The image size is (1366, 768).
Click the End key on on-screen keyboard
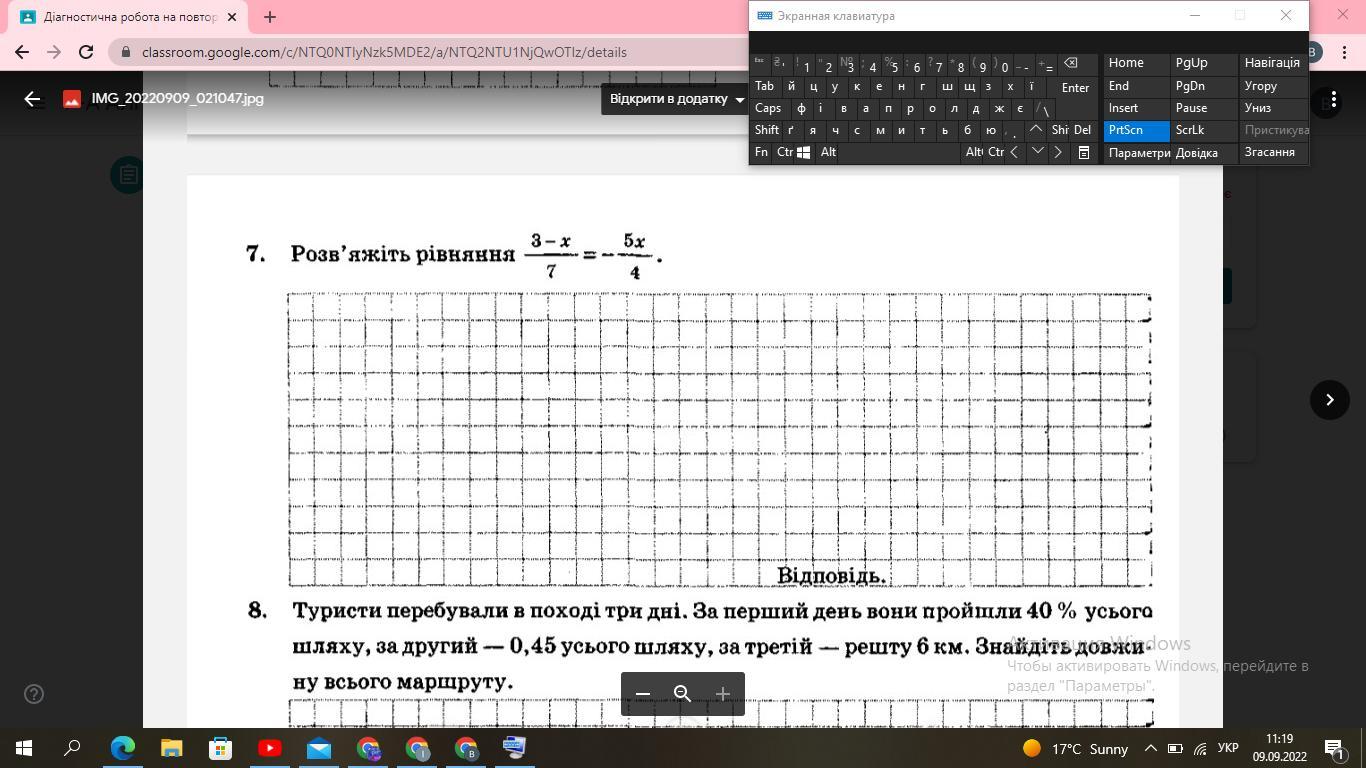[1136, 86]
